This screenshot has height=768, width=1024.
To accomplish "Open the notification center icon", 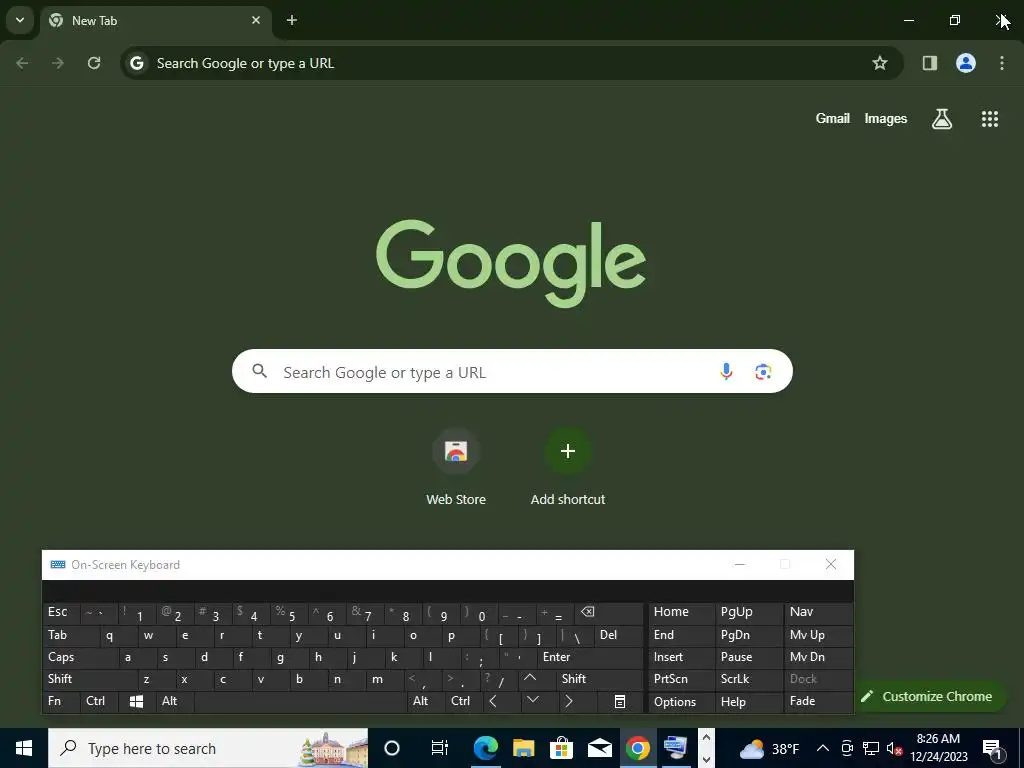I will [x=992, y=748].
